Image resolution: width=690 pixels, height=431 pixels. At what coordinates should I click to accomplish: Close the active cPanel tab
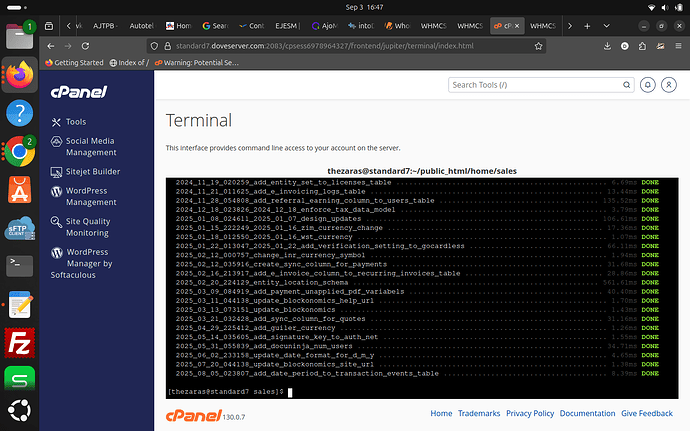coord(517,26)
